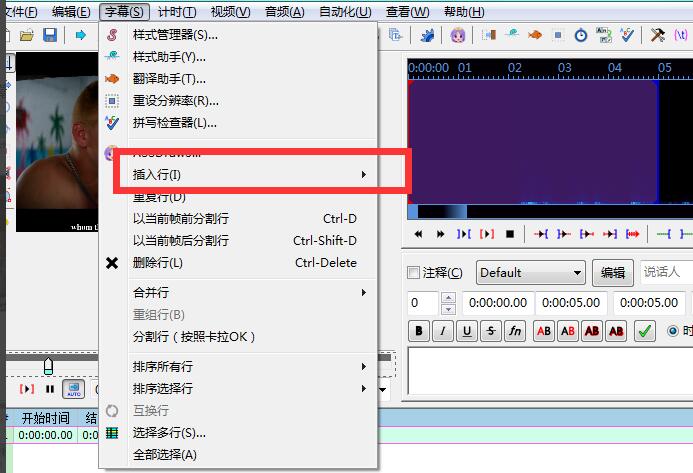Commit the line with green checkmark button
Viewport: 693px width, 473px height.
(x=645, y=331)
